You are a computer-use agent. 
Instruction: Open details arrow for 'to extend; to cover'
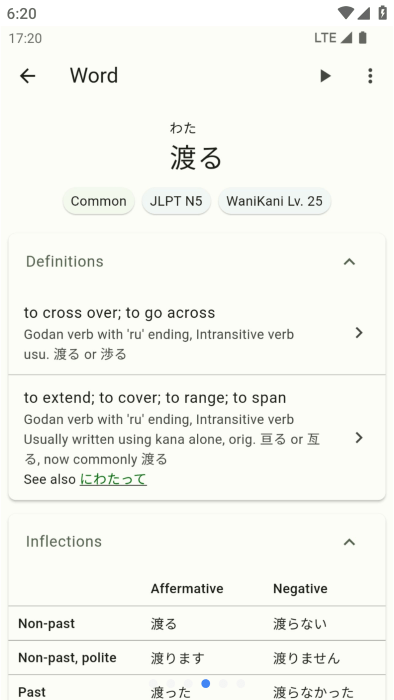359,438
